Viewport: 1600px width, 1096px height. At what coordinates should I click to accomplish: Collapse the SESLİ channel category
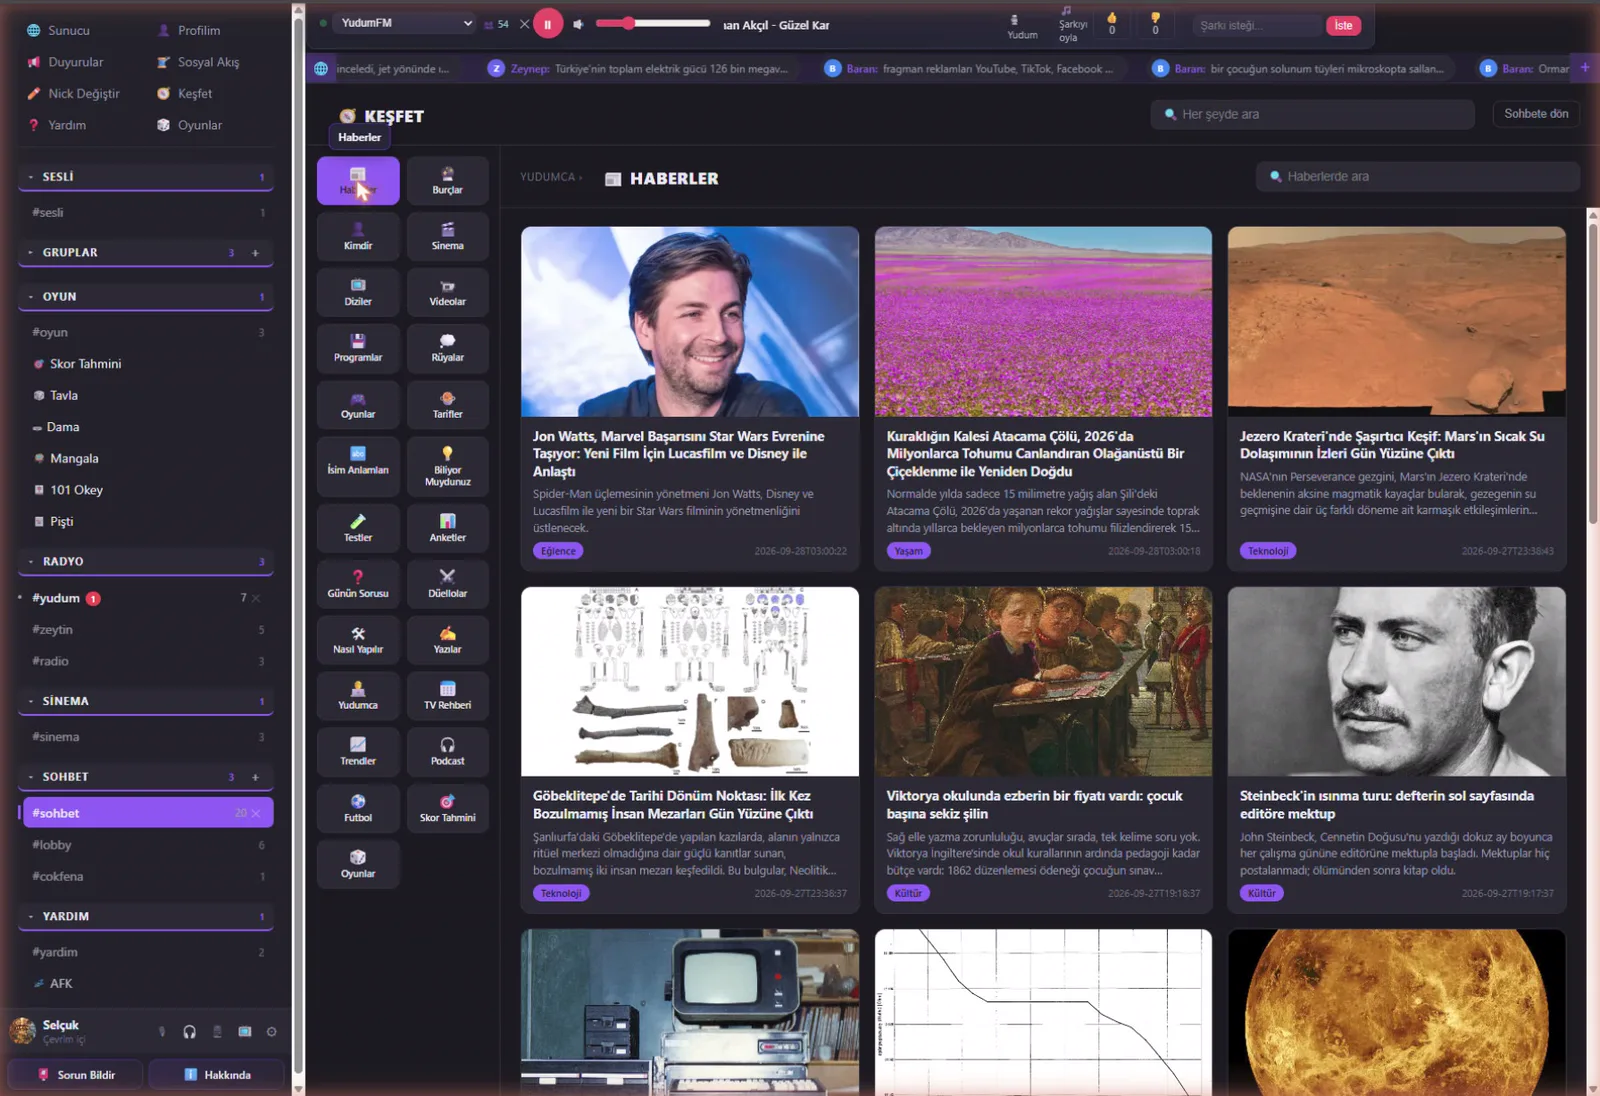[x=145, y=177]
